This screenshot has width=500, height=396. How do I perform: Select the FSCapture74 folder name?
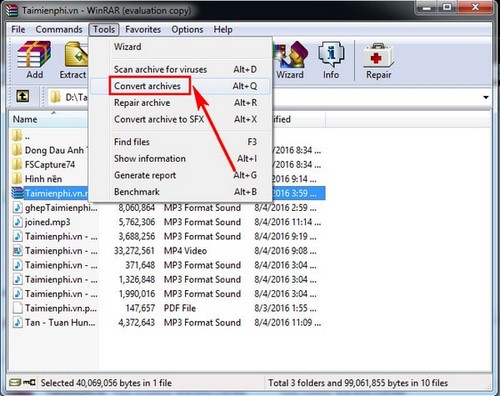50,164
